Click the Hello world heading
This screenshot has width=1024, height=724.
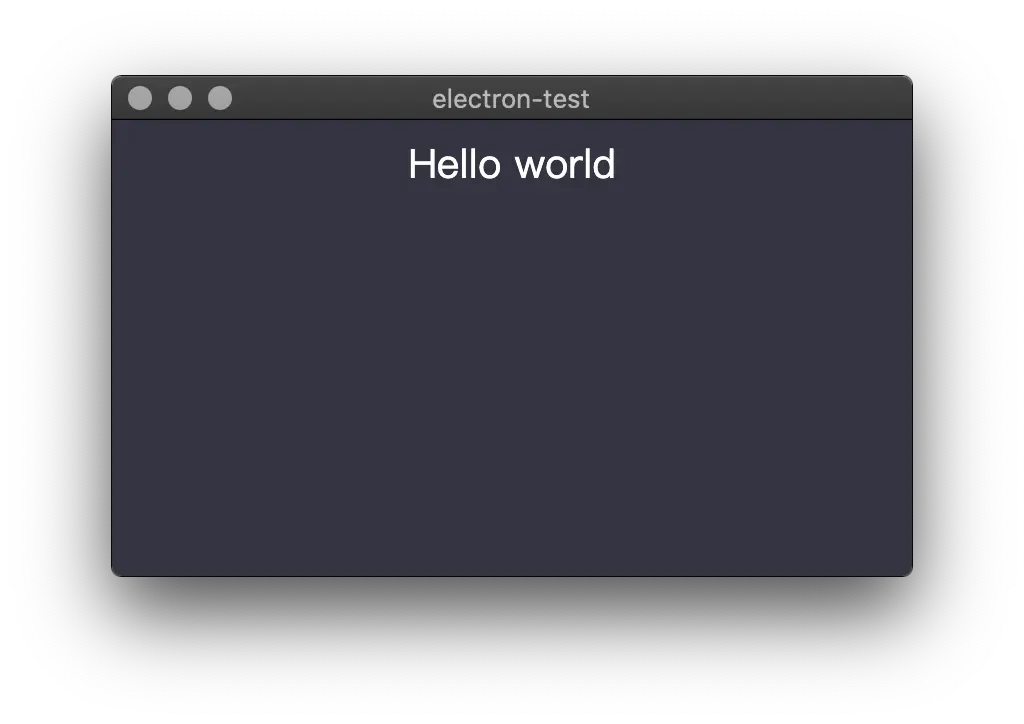pyautogui.click(x=512, y=164)
